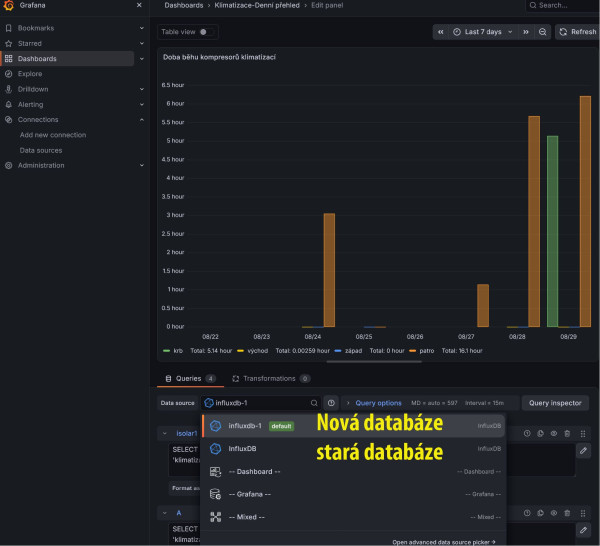
Task: Open Drilldown in the sidebar
Action: point(33,89)
